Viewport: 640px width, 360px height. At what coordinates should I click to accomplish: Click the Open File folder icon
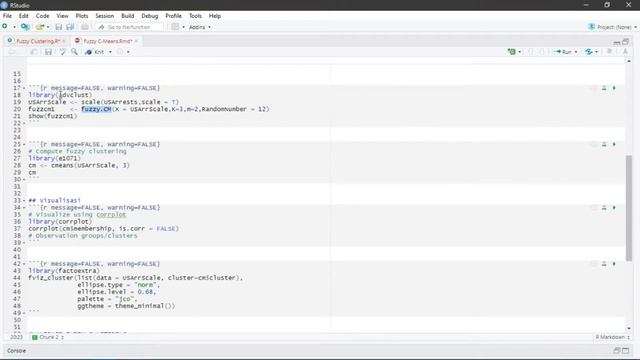coord(40,27)
